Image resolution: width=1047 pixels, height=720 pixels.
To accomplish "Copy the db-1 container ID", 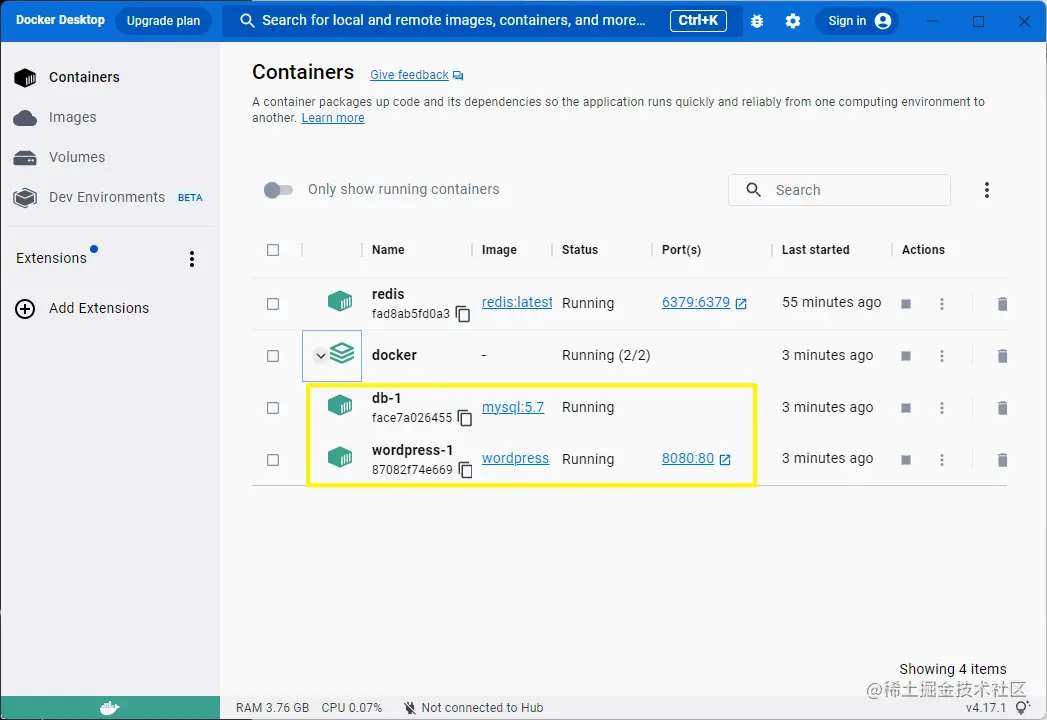I will click(x=463, y=418).
